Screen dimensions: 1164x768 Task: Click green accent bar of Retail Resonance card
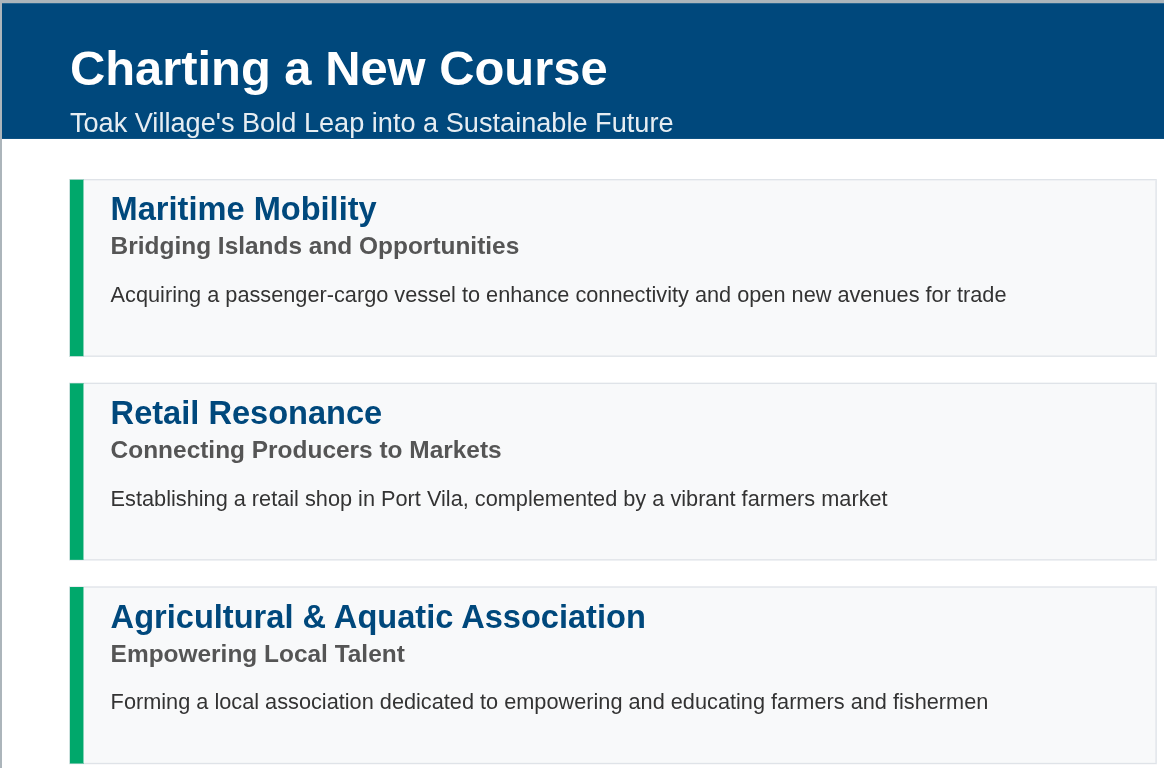tap(76, 471)
